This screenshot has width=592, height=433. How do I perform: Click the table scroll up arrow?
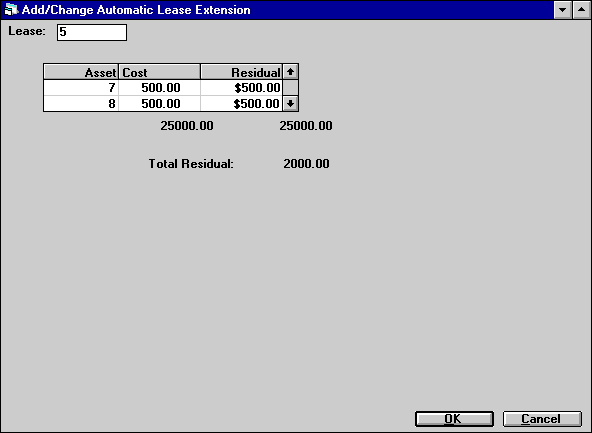(x=290, y=72)
